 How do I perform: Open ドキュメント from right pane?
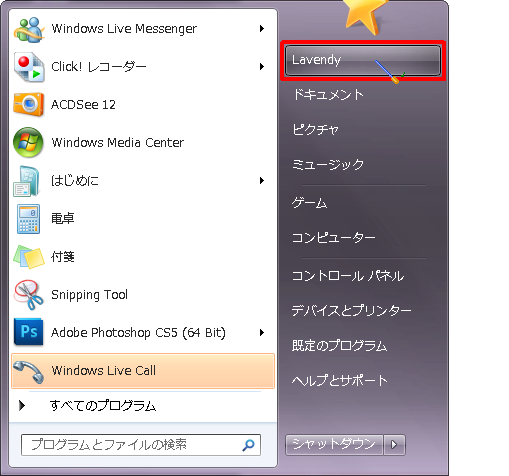point(328,95)
